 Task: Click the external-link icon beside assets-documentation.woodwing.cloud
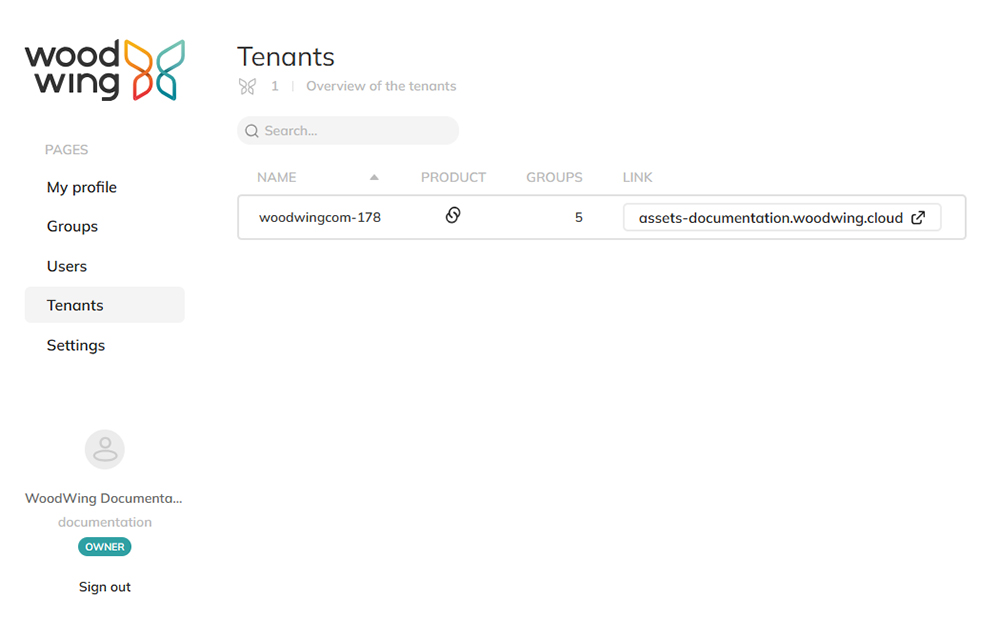[x=919, y=217]
